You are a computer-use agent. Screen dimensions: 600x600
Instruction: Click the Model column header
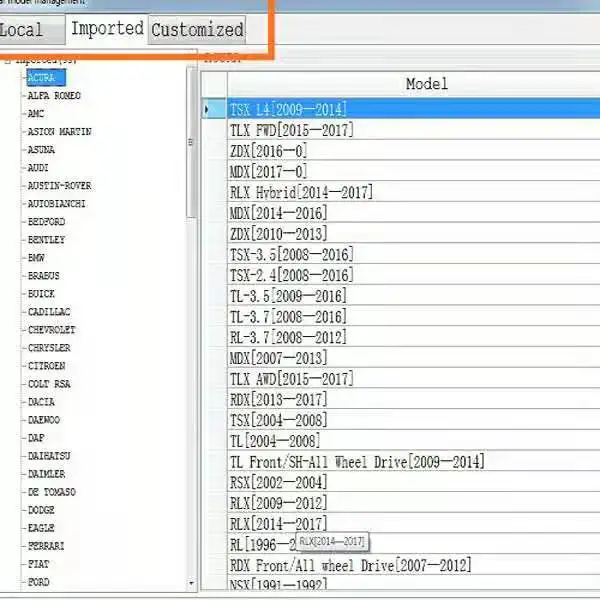(426, 84)
